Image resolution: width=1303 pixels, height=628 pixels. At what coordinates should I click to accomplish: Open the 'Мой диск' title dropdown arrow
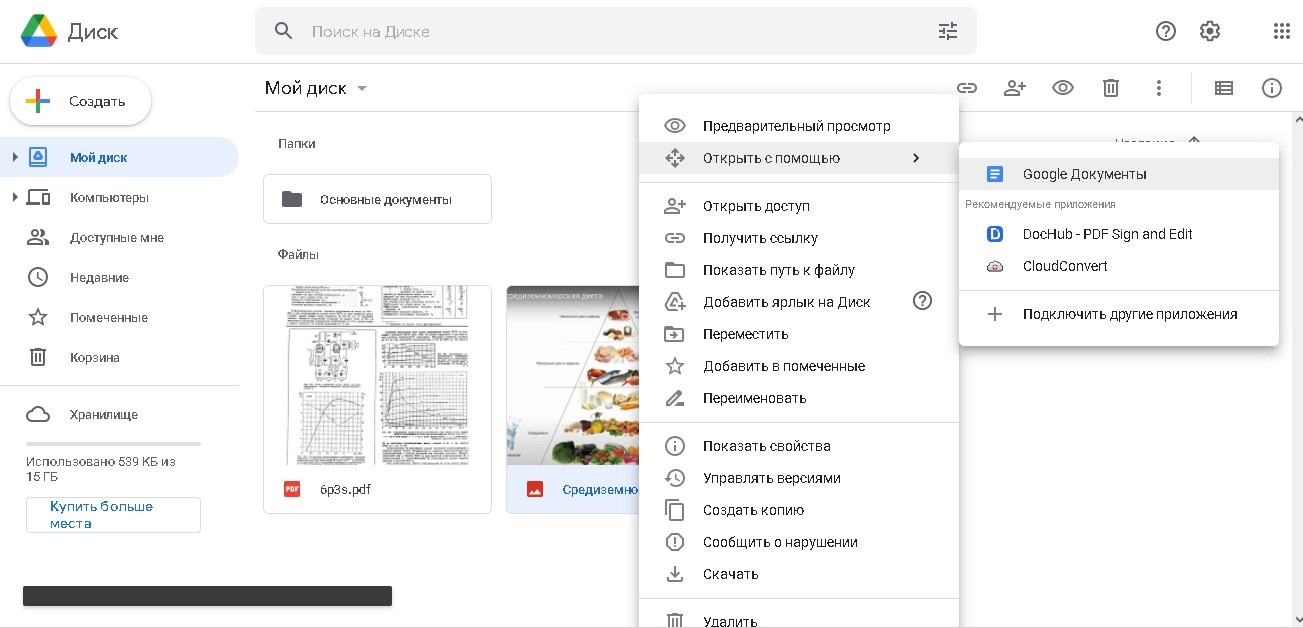pyautogui.click(x=362, y=89)
